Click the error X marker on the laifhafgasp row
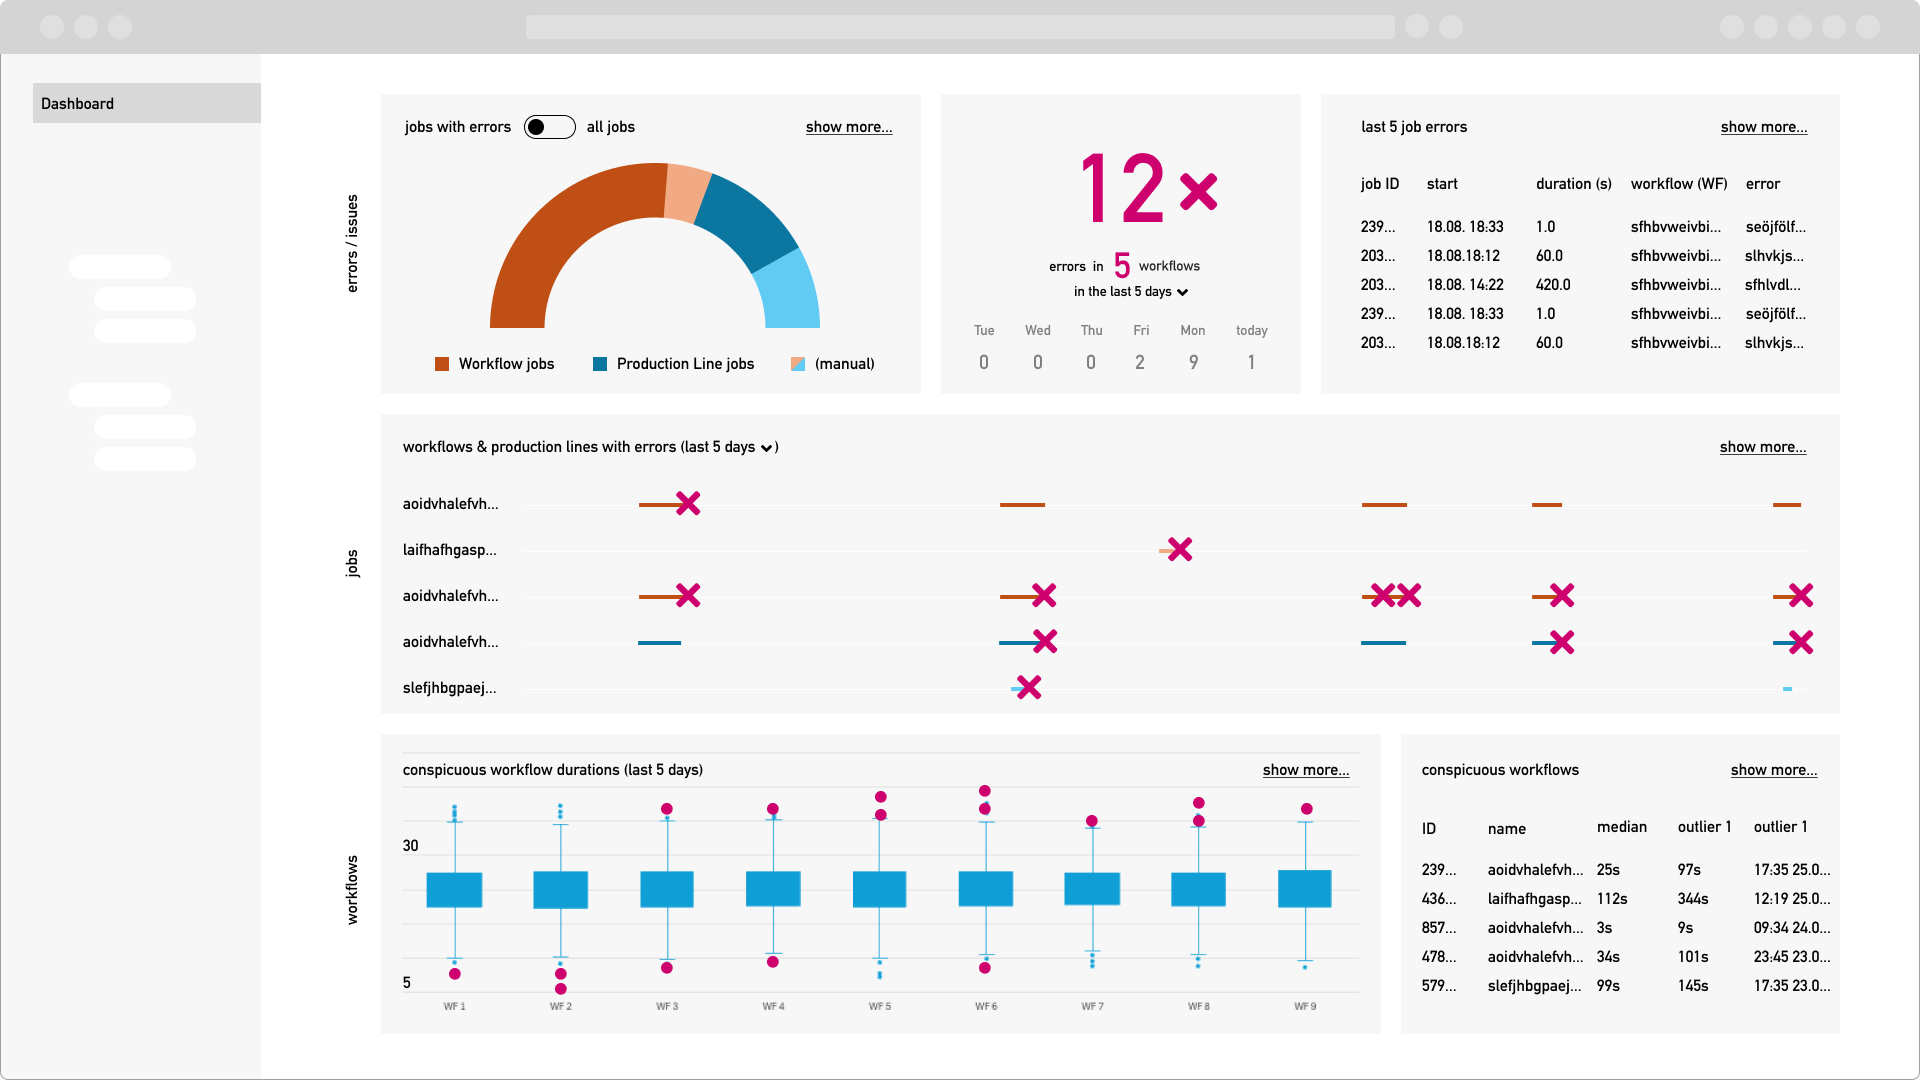 pos(1181,549)
